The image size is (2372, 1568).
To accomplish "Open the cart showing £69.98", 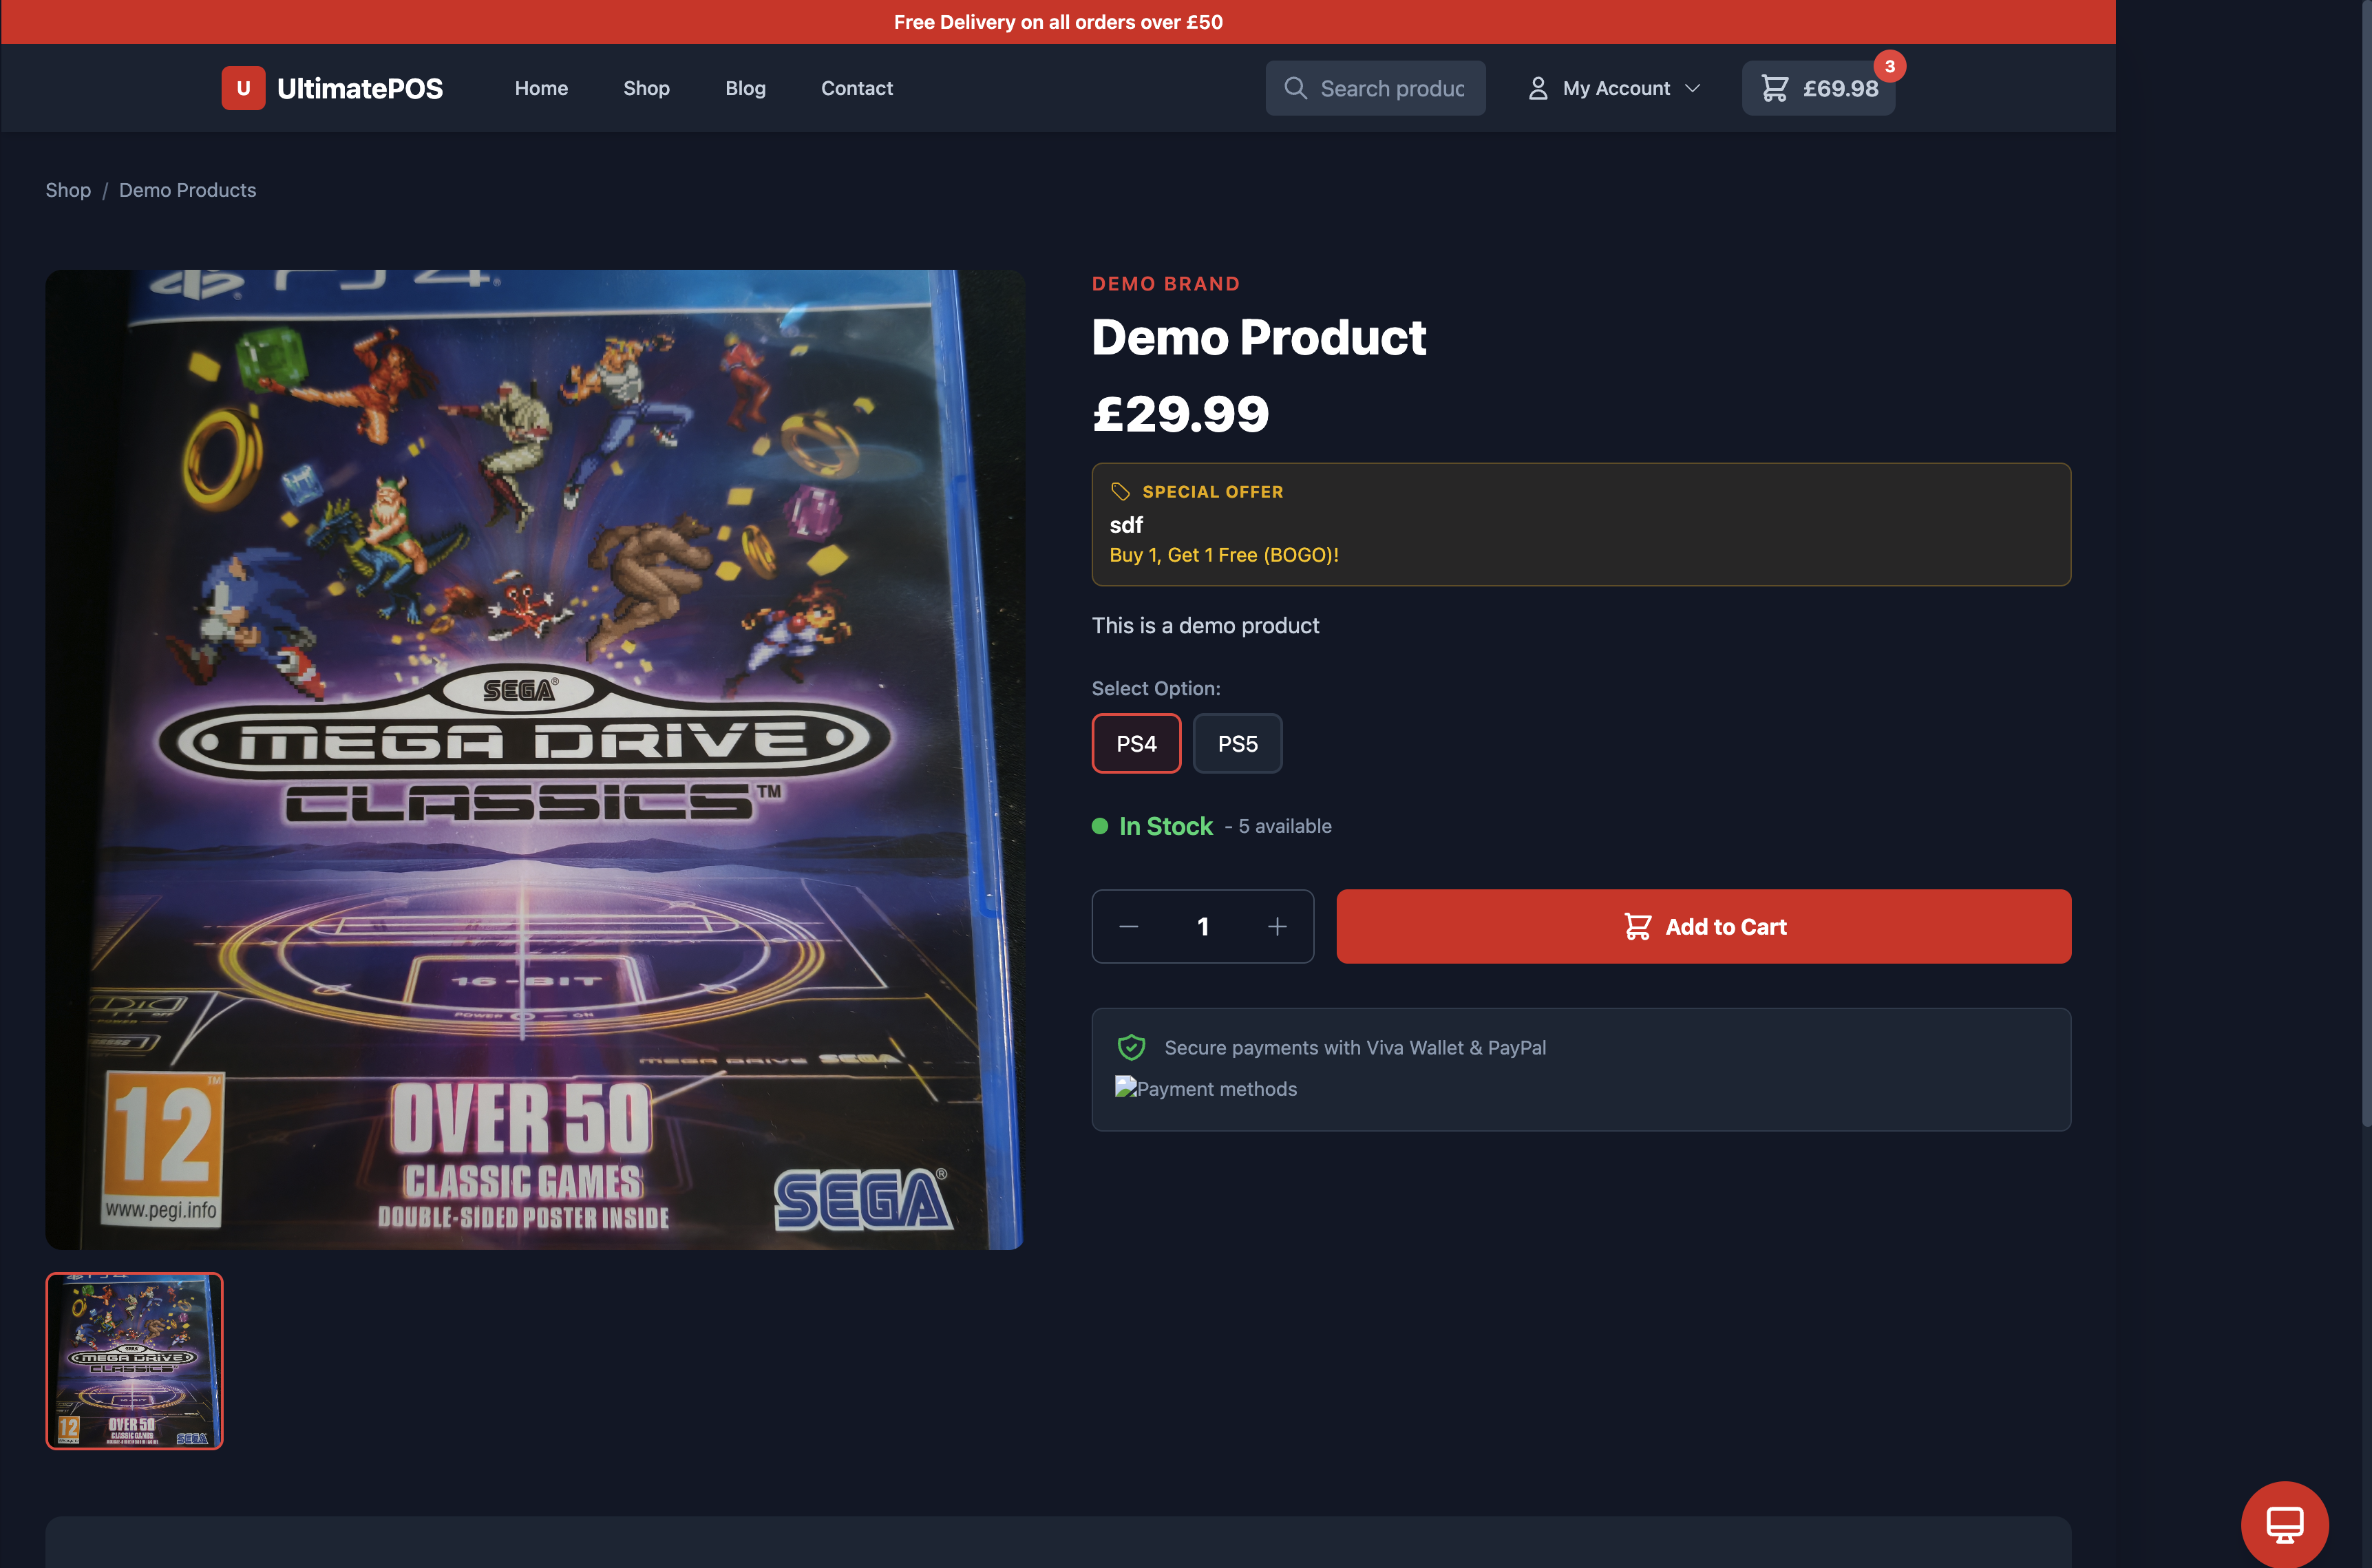I will [x=1818, y=88].
